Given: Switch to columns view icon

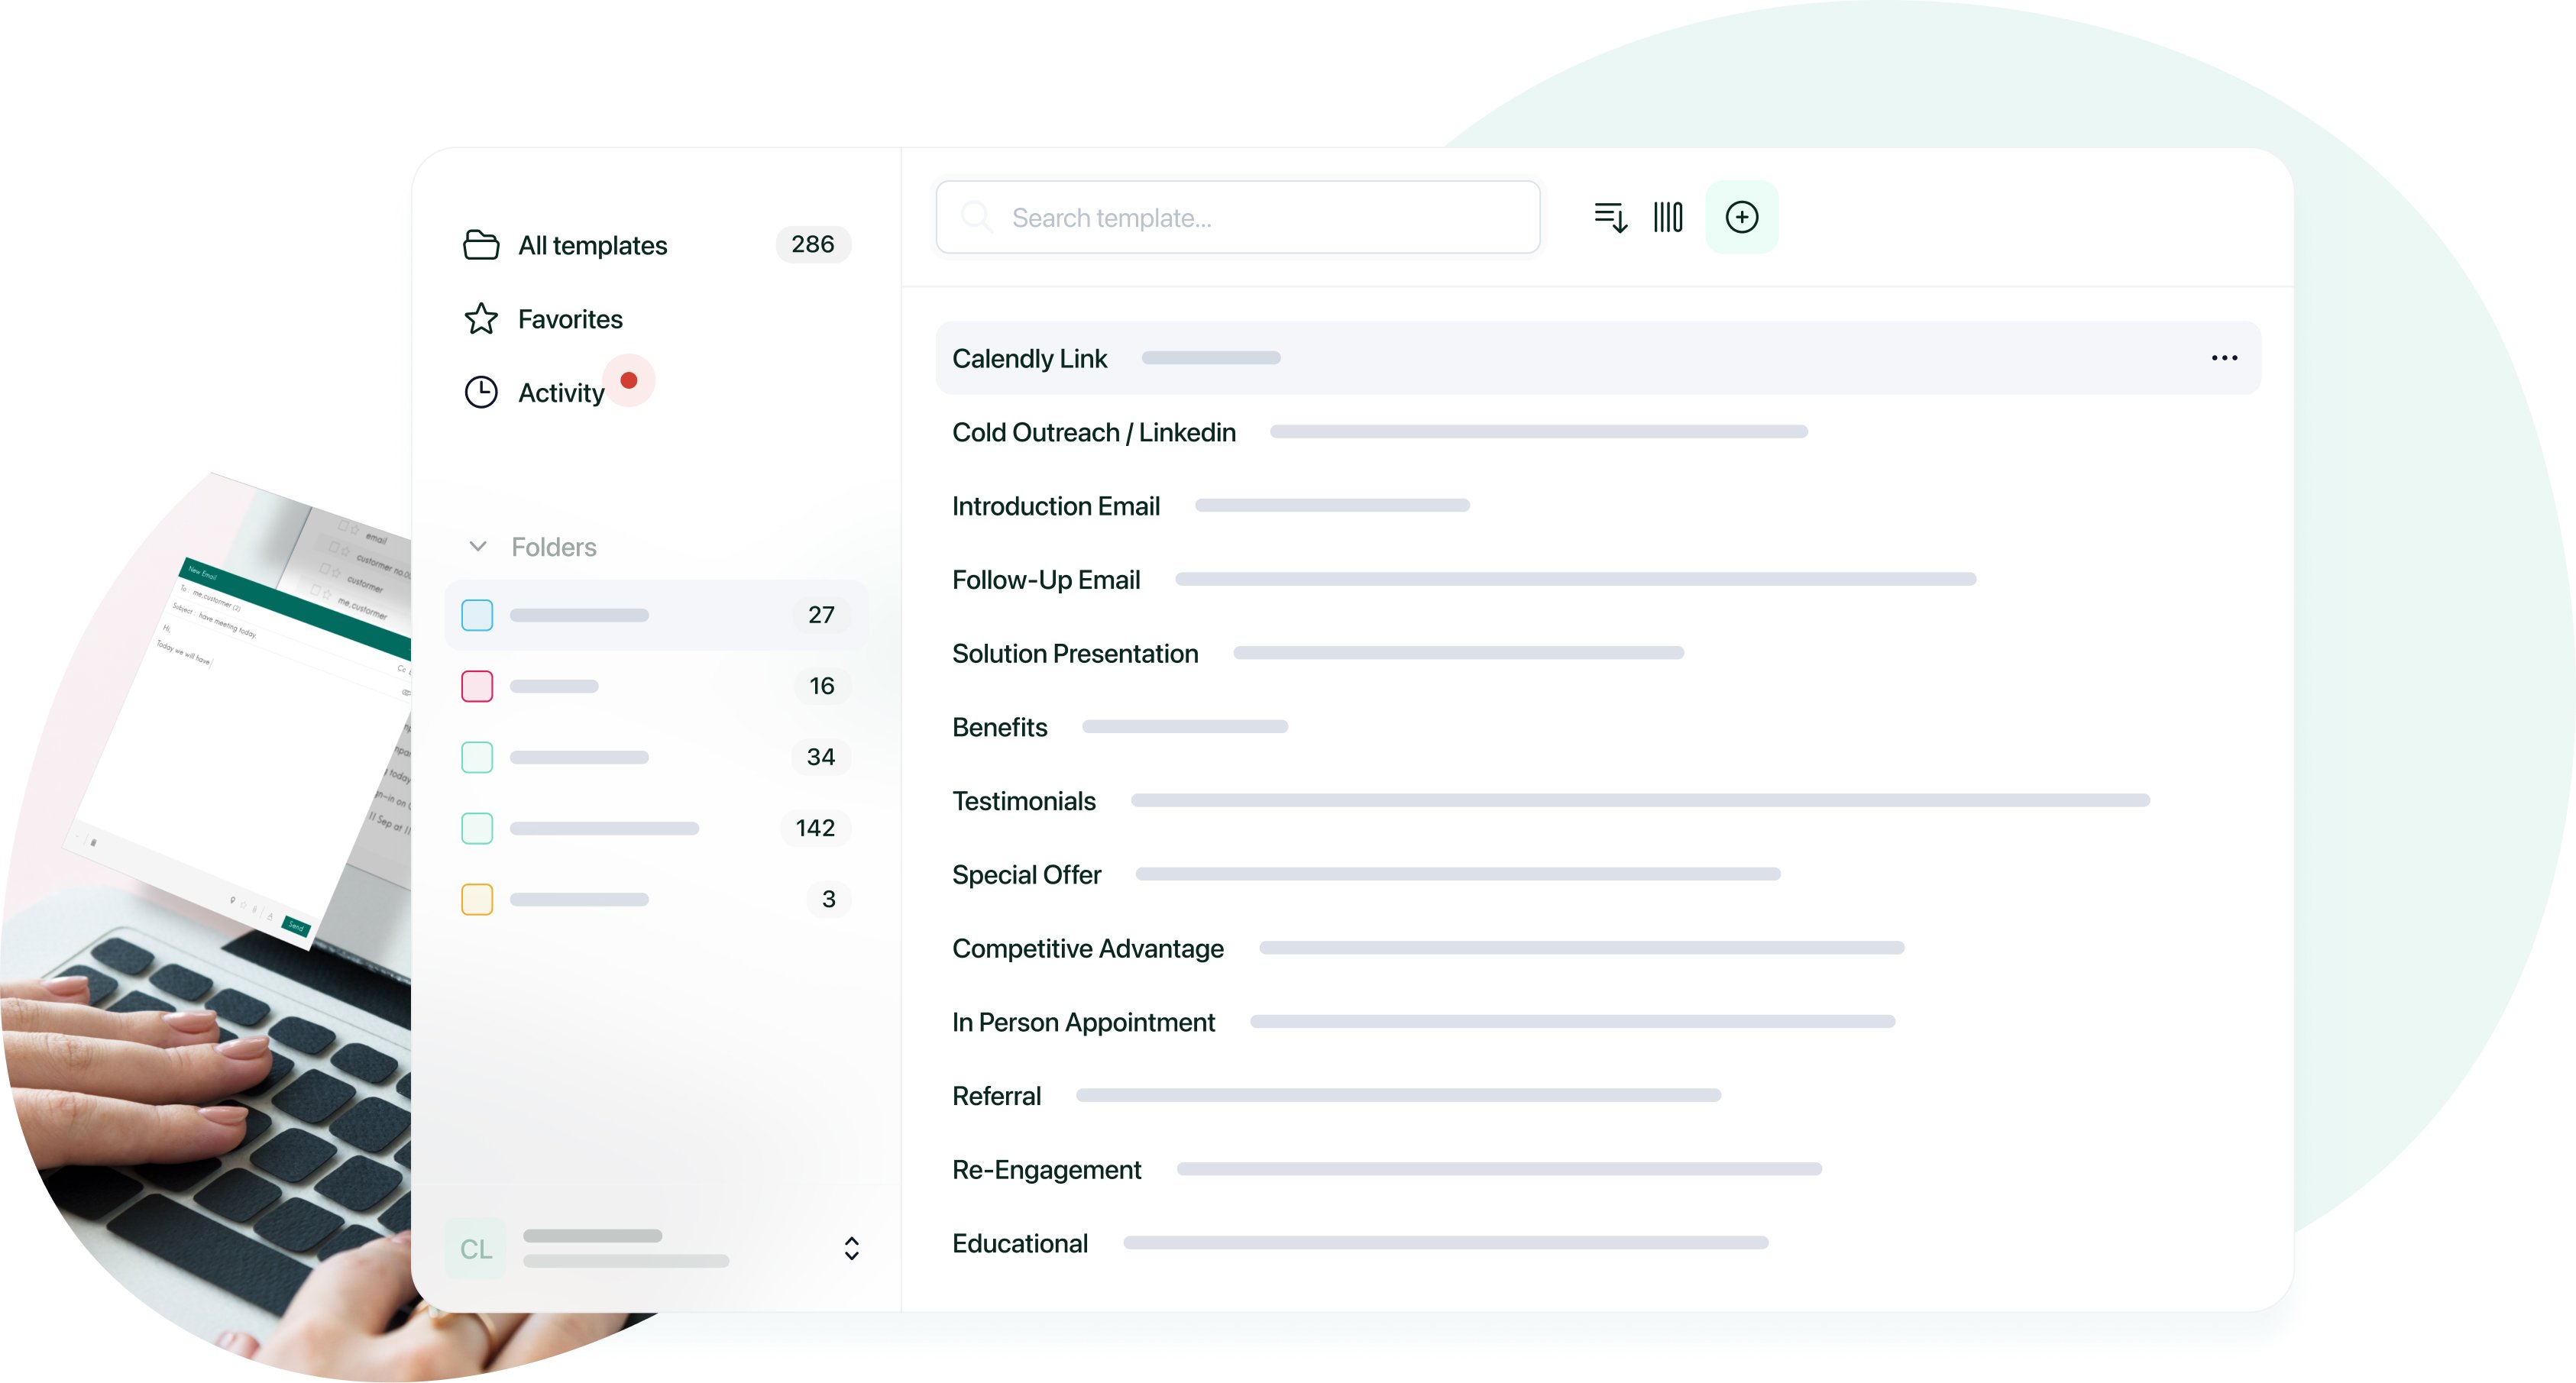Looking at the screenshot, I should click(1668, 217).
